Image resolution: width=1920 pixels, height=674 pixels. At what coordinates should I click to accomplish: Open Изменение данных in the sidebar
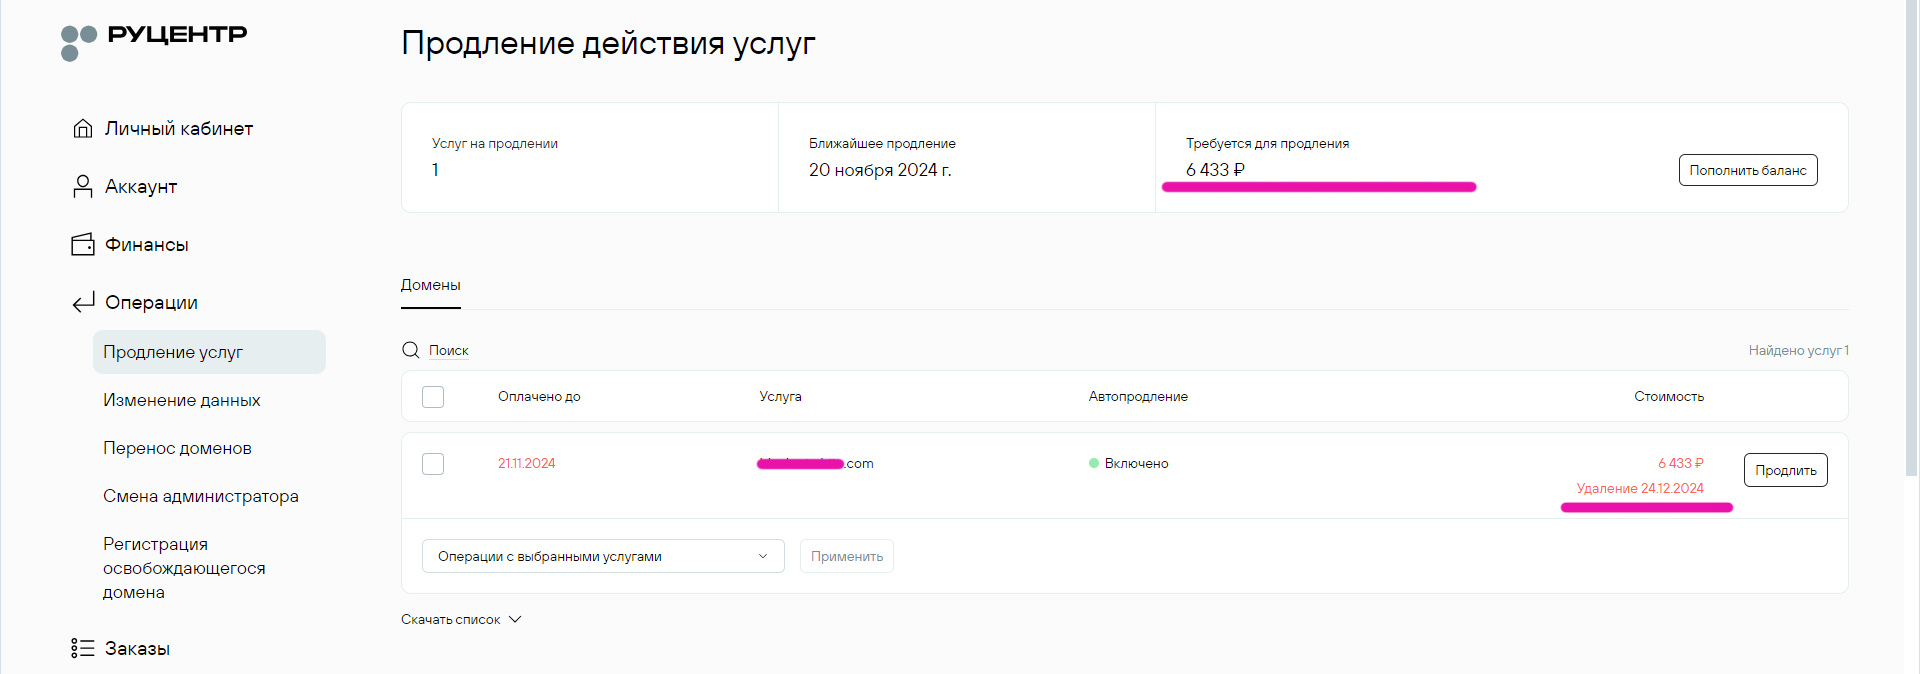click(x=182, y=401)
